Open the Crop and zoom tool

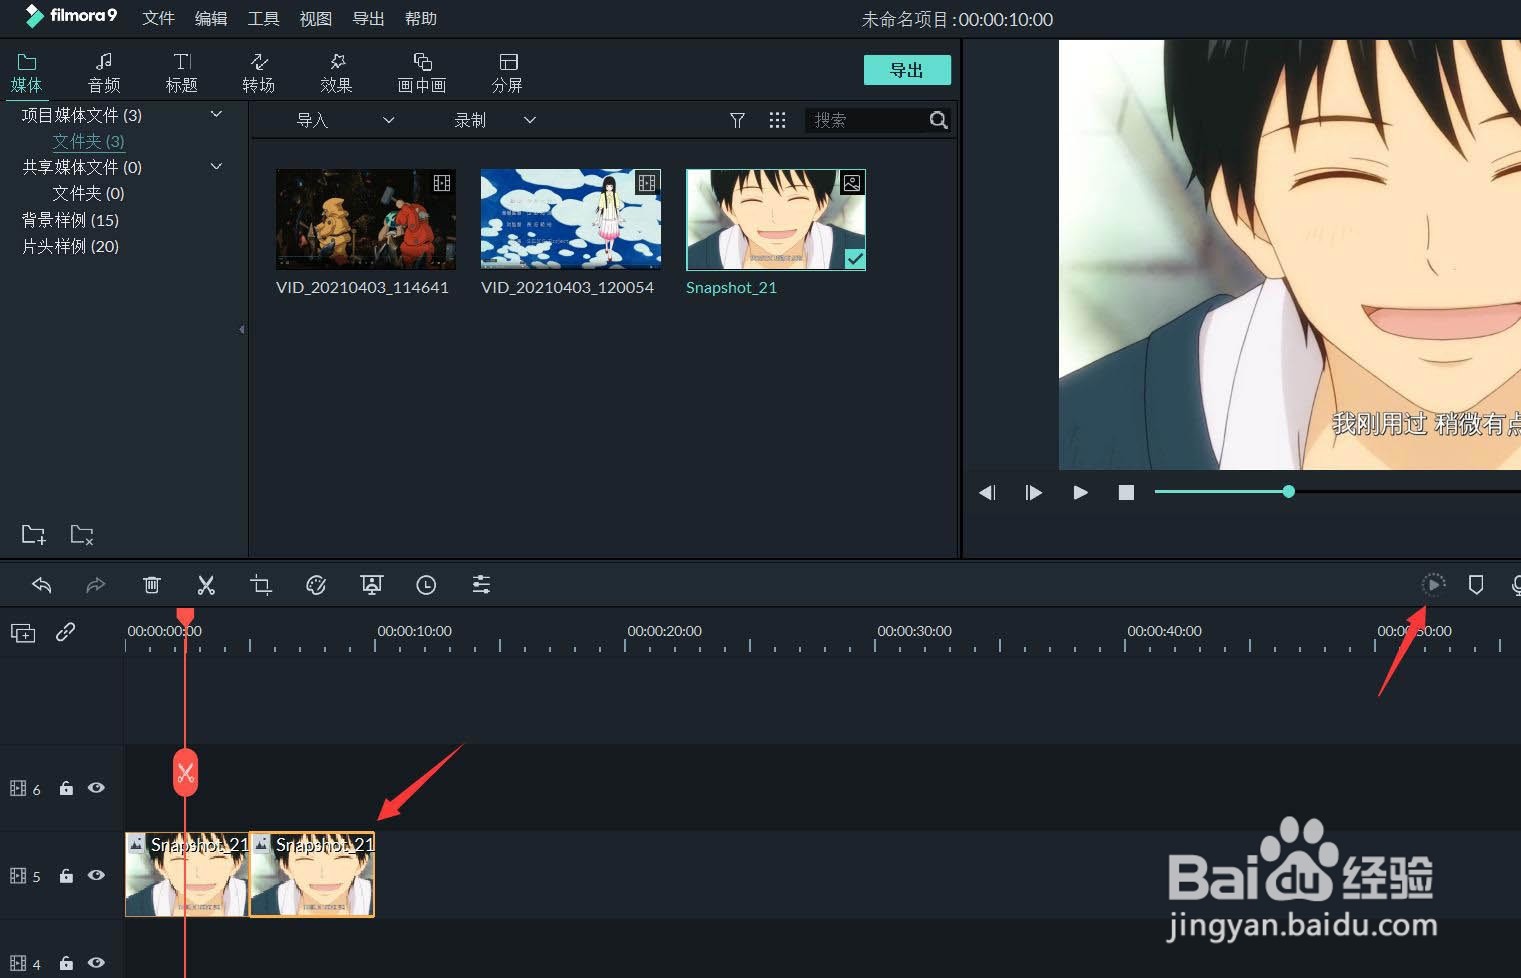pos(261,585)
